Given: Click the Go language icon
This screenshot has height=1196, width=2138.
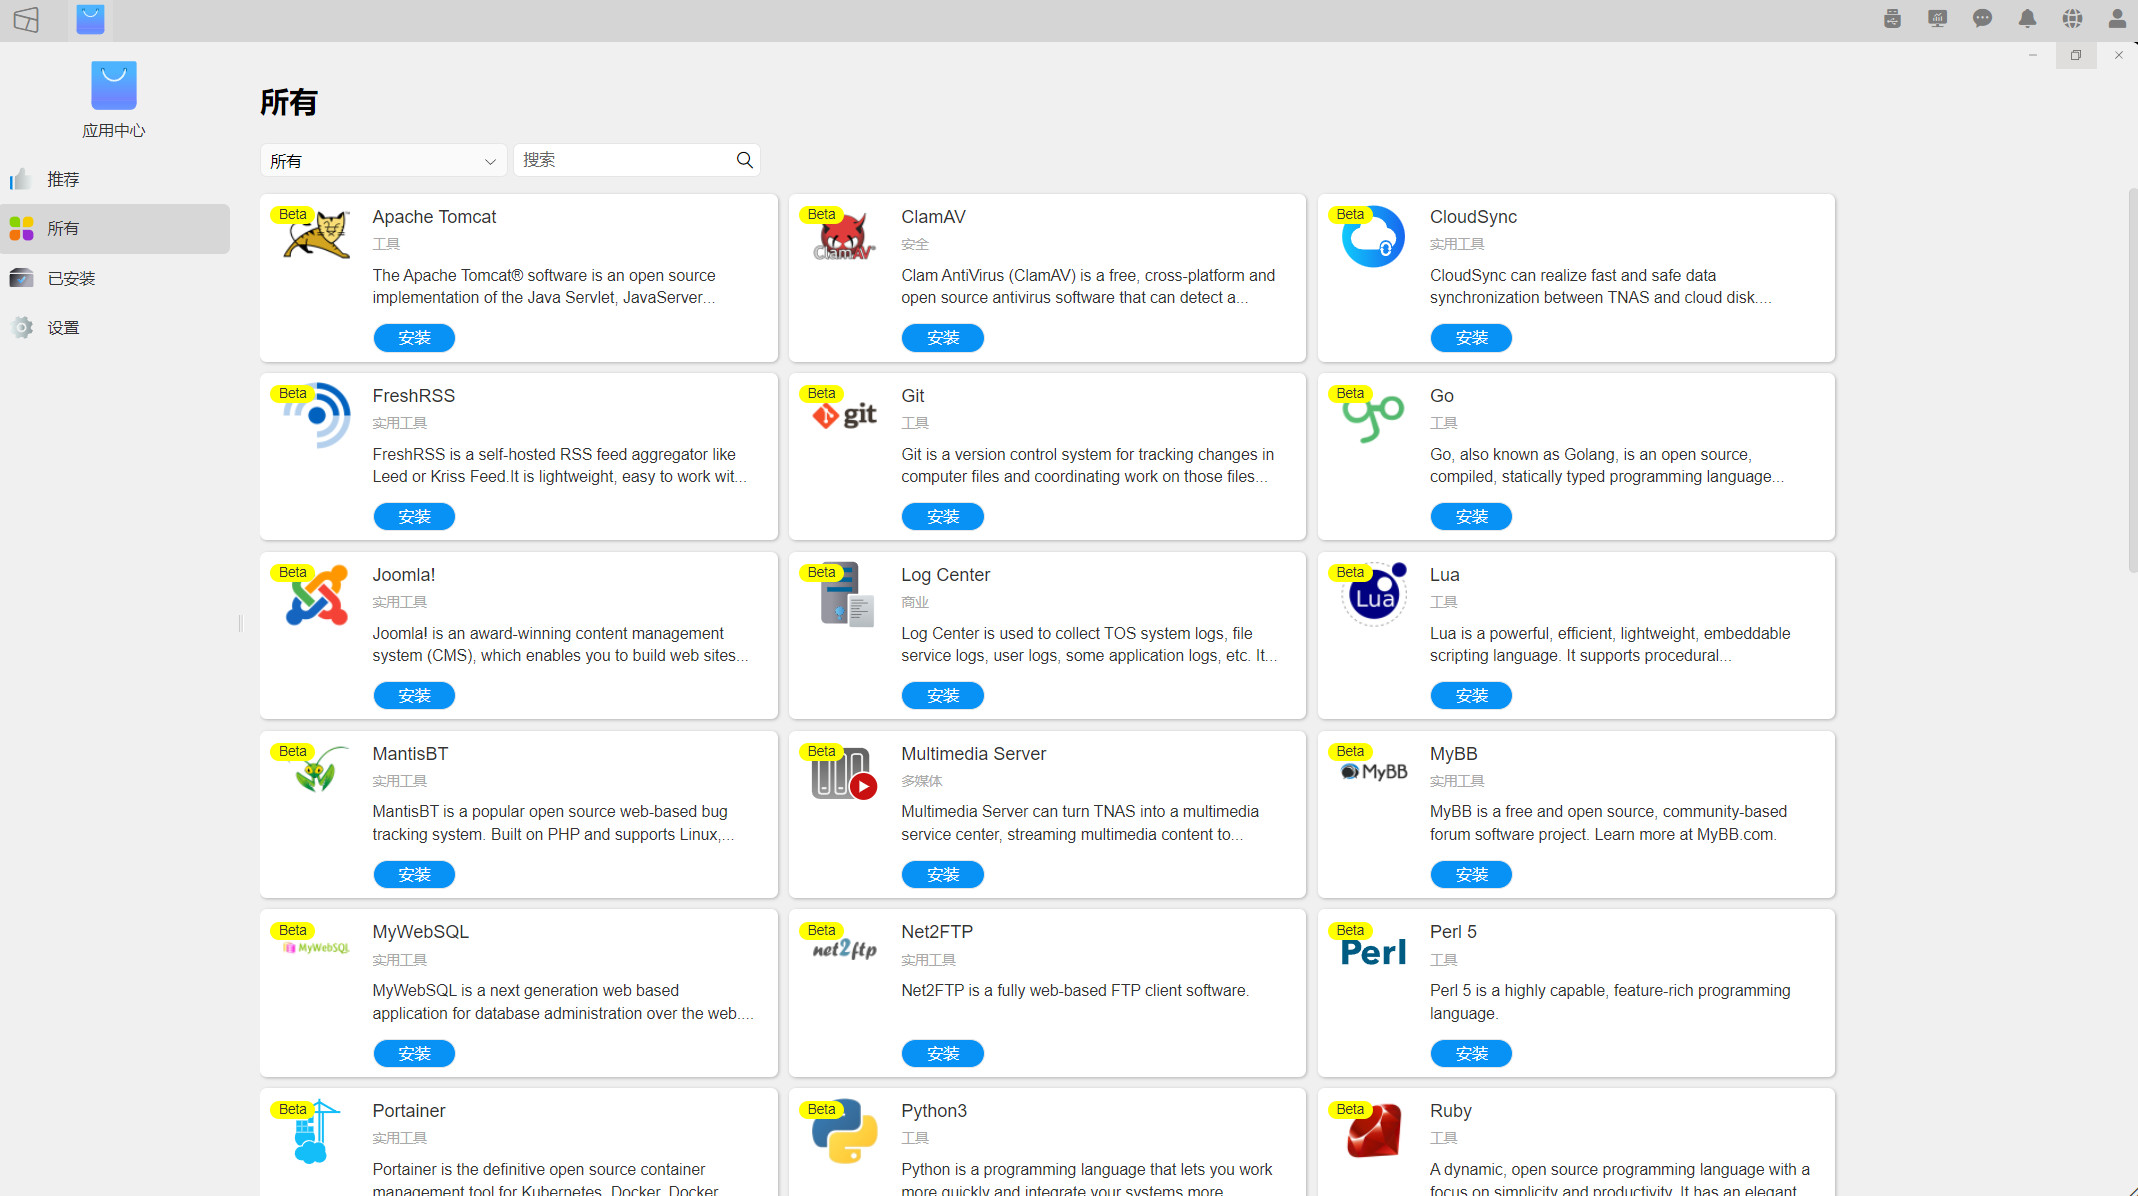Looking at the screenshot, I should click(x=1373, y=416).
